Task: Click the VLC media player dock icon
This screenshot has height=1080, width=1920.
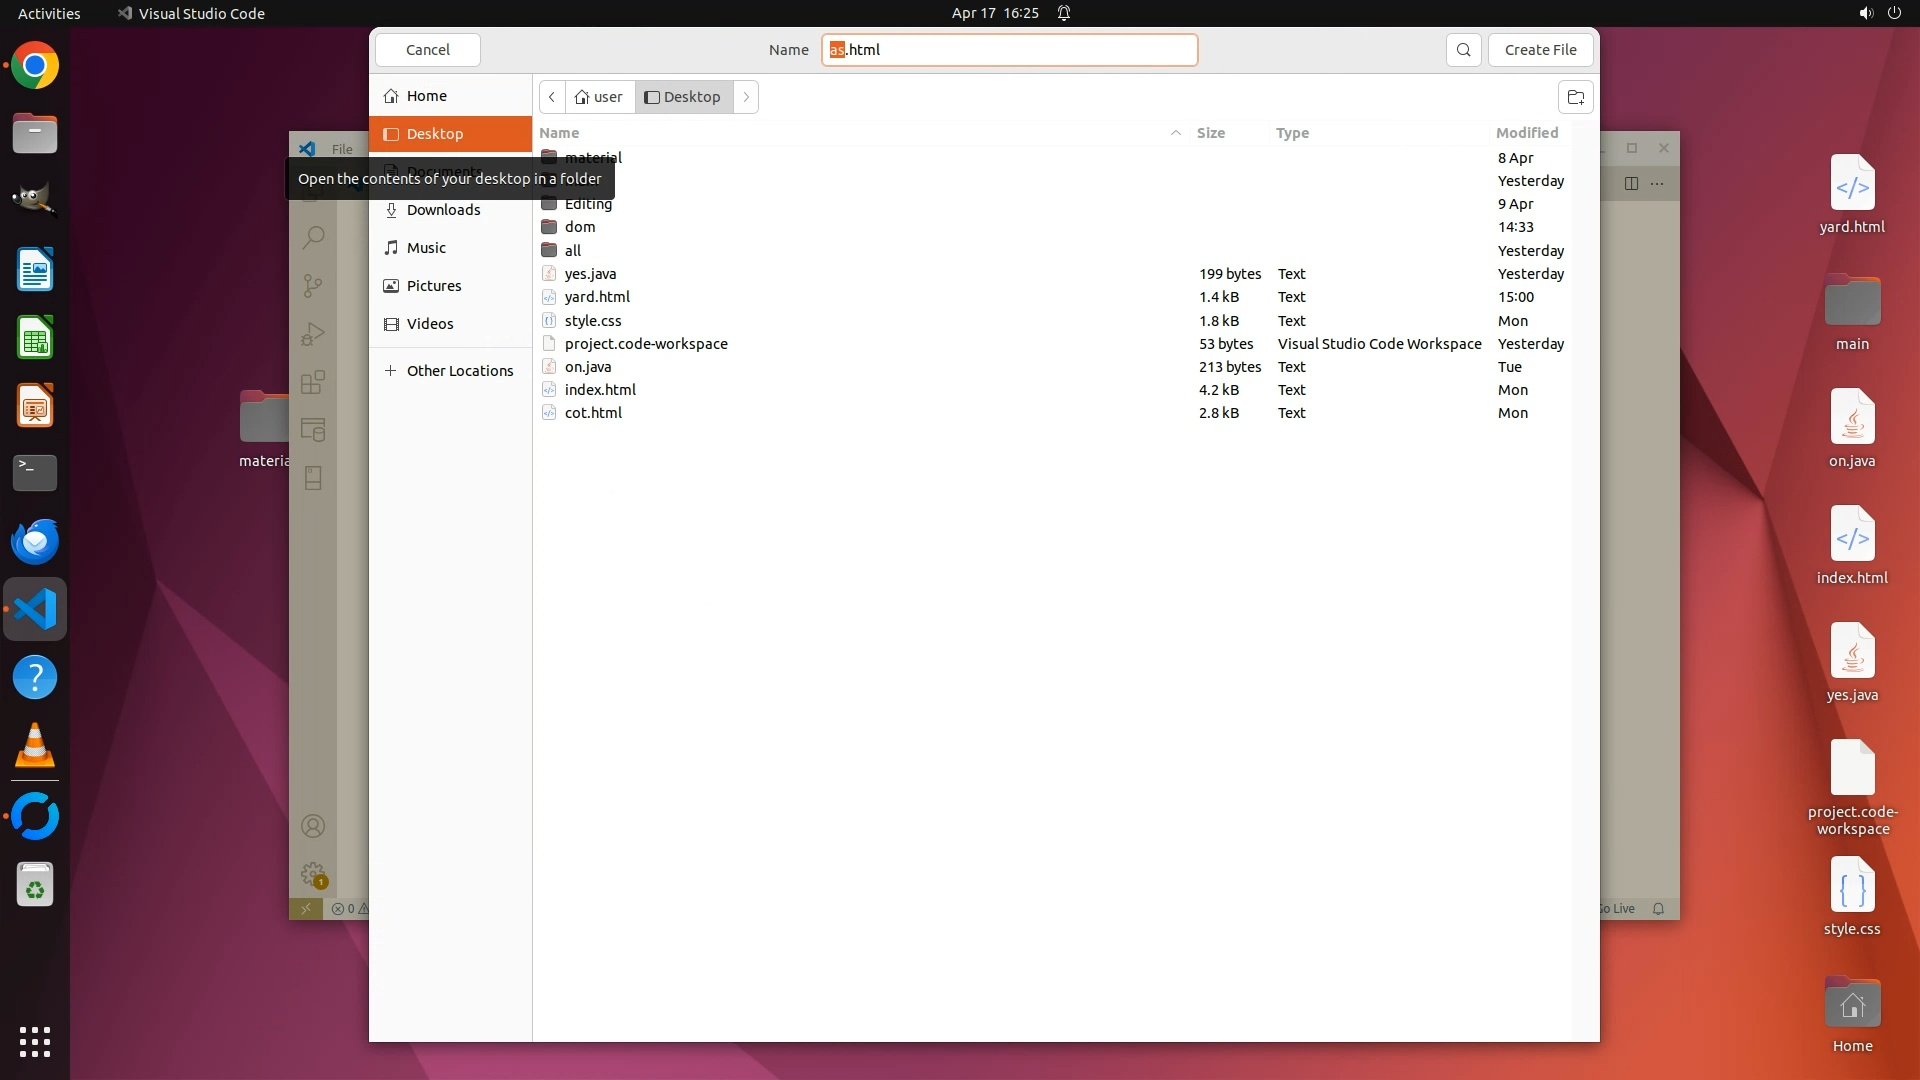Action: [x=35, y=746]
